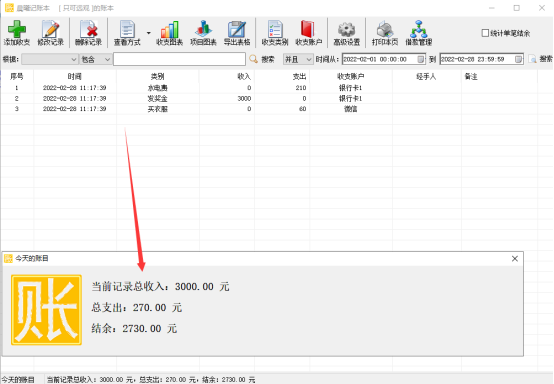
Task: Select the 发奖金 row
Action: click(269, 99)
